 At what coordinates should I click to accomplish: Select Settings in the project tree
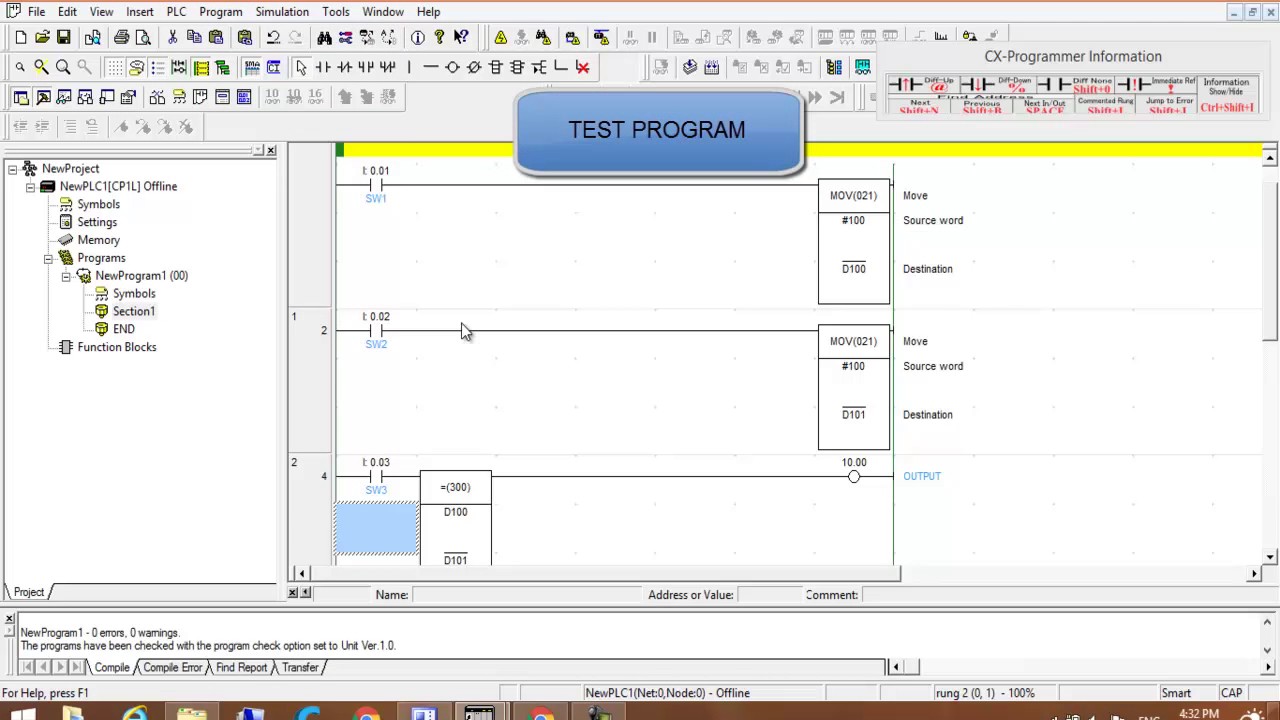click(97, 222)
